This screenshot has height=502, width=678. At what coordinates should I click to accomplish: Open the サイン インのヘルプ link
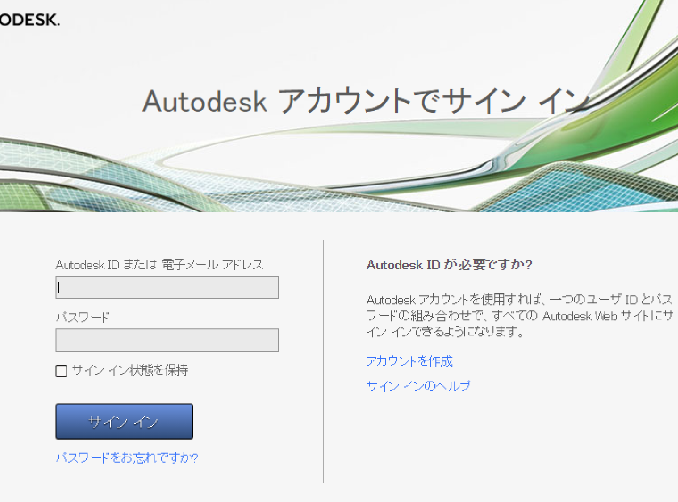coord(418,386)
